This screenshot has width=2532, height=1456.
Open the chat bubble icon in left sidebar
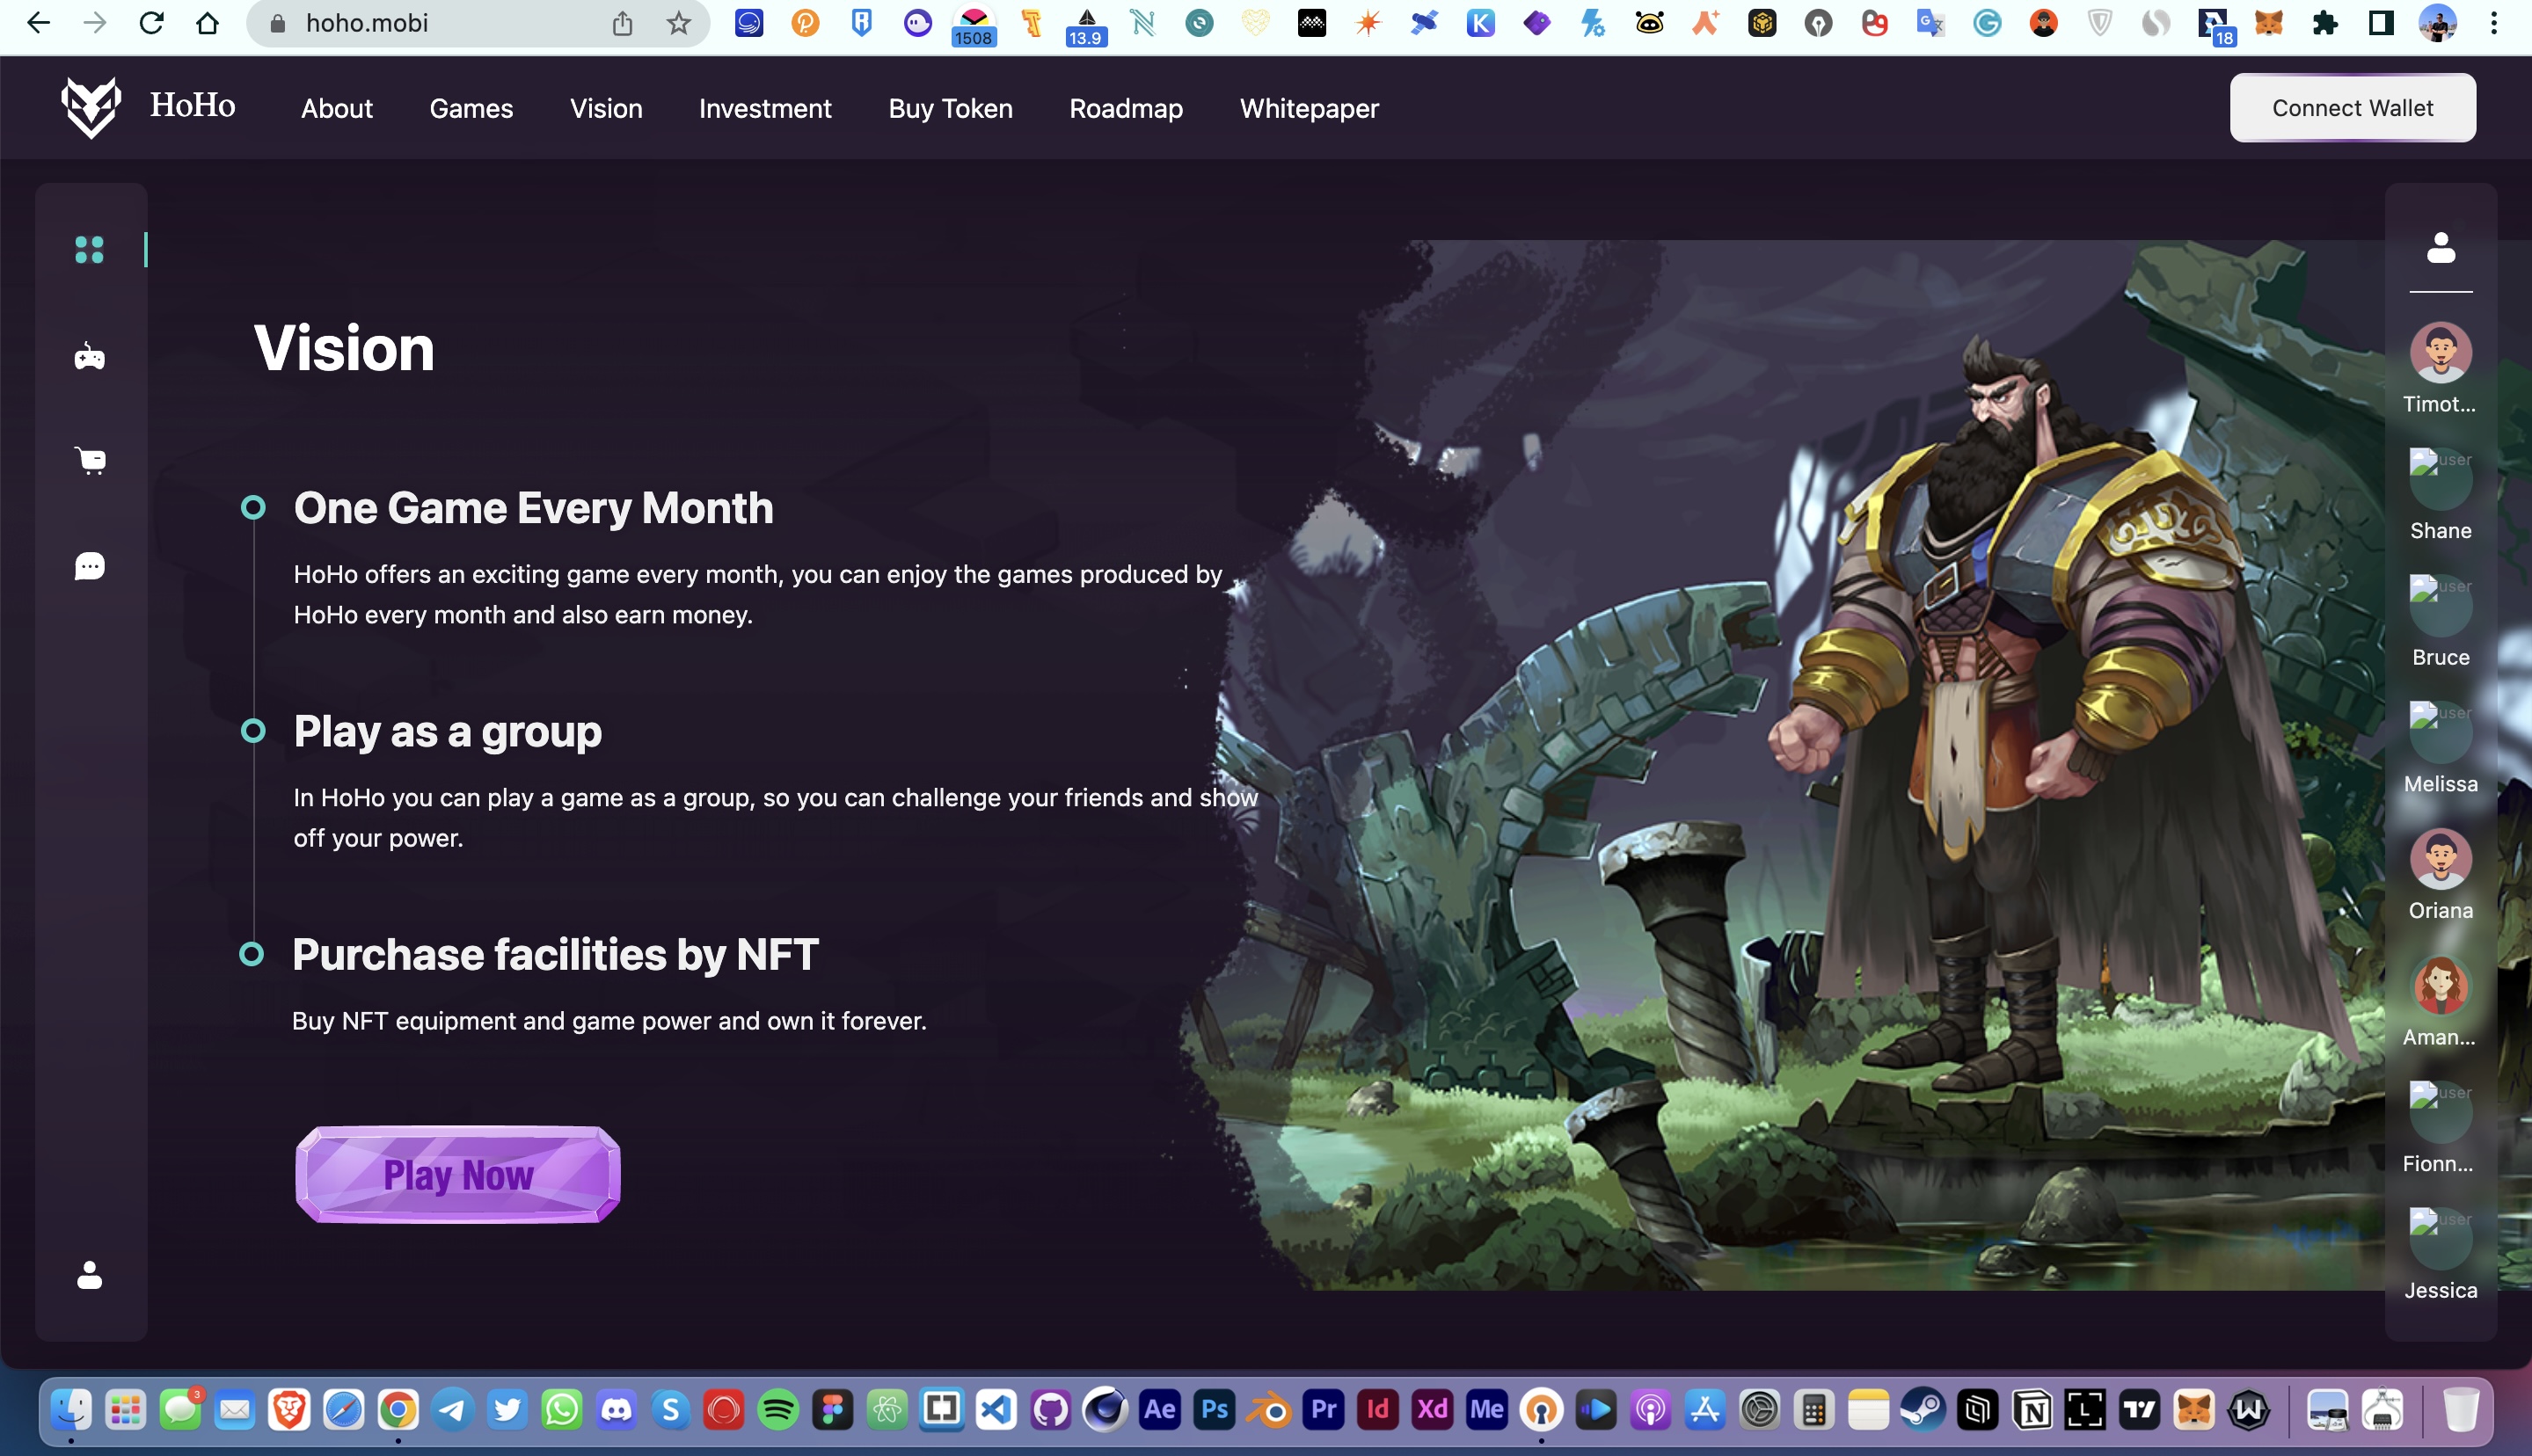point(89,566)
